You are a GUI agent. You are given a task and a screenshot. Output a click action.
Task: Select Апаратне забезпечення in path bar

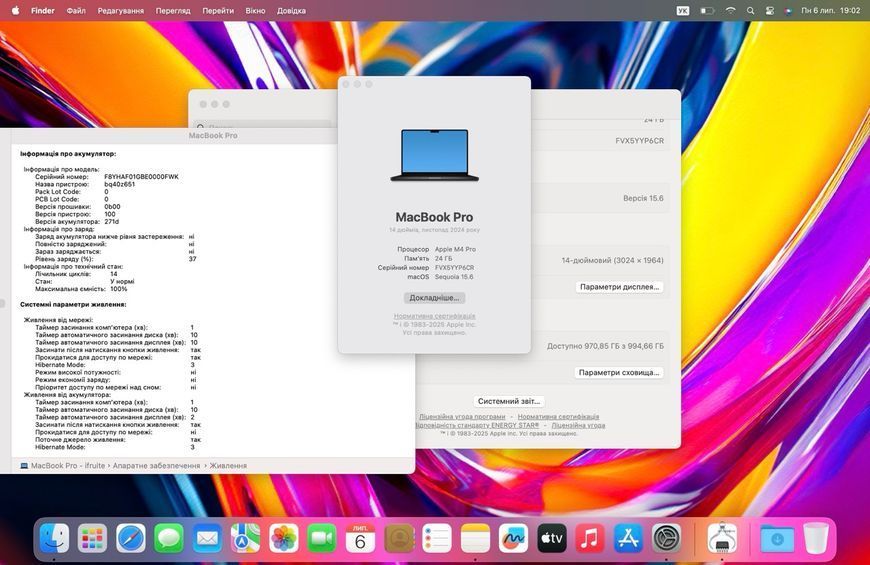156,466
